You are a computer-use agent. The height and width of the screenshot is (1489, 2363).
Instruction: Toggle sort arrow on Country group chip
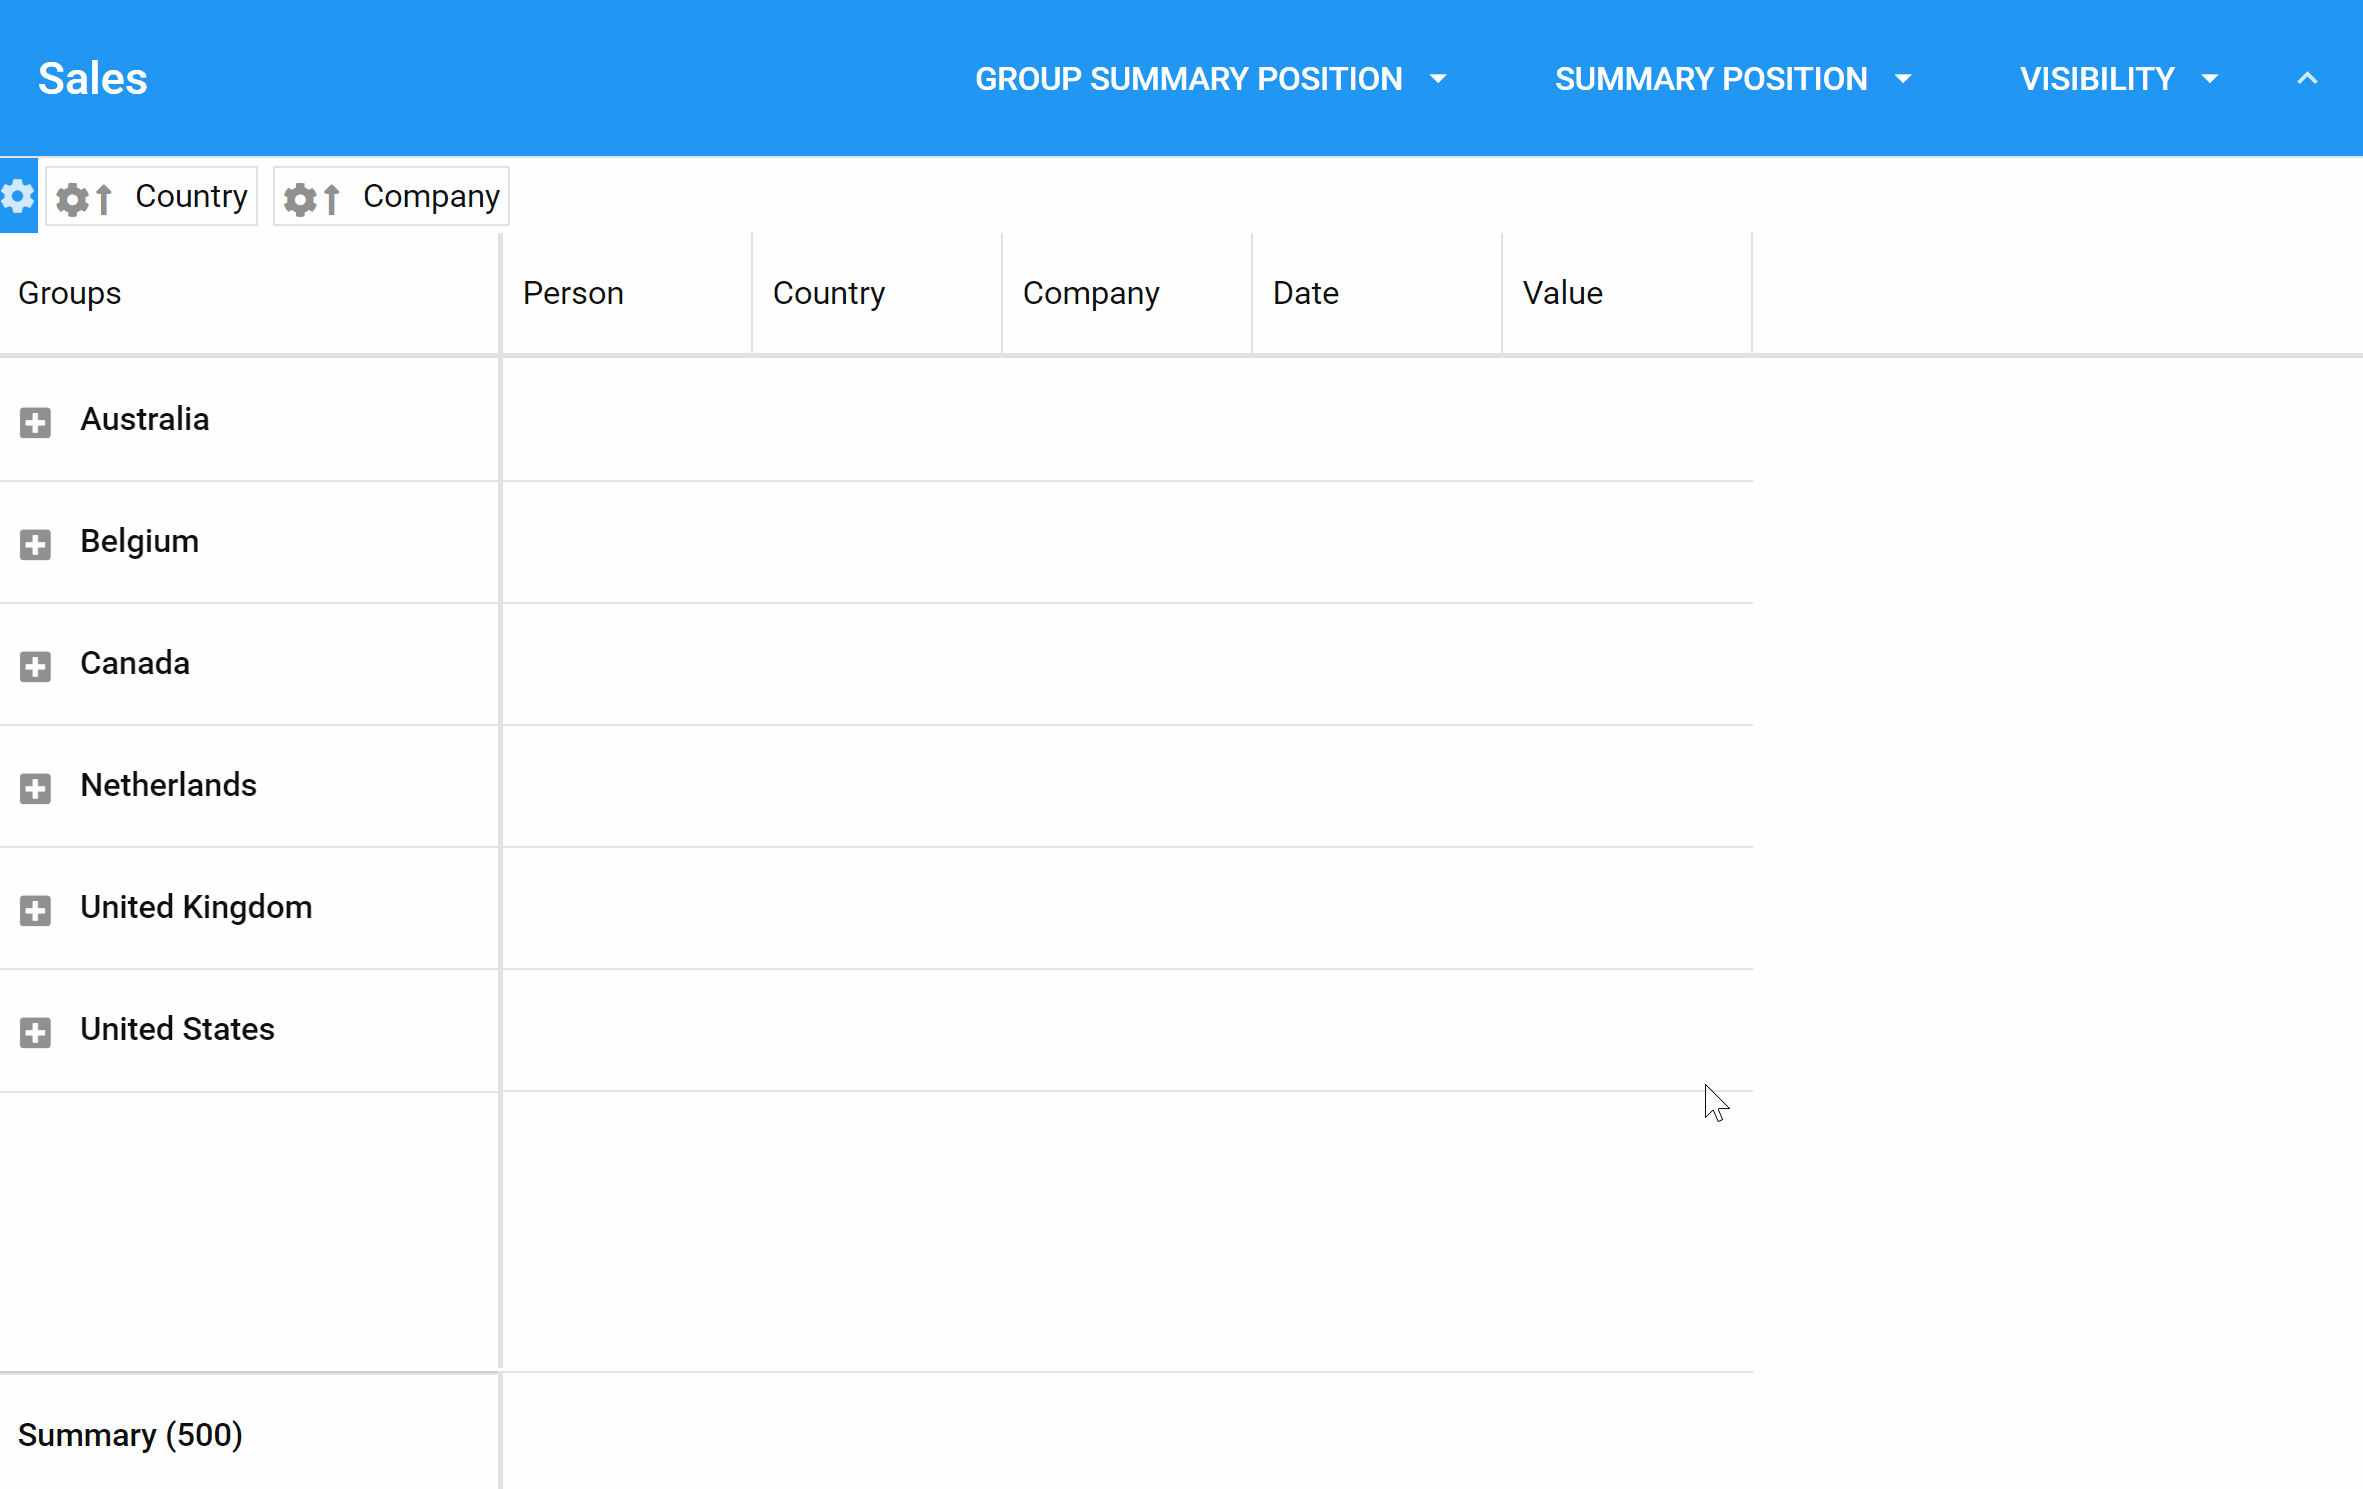click(104, 199)
